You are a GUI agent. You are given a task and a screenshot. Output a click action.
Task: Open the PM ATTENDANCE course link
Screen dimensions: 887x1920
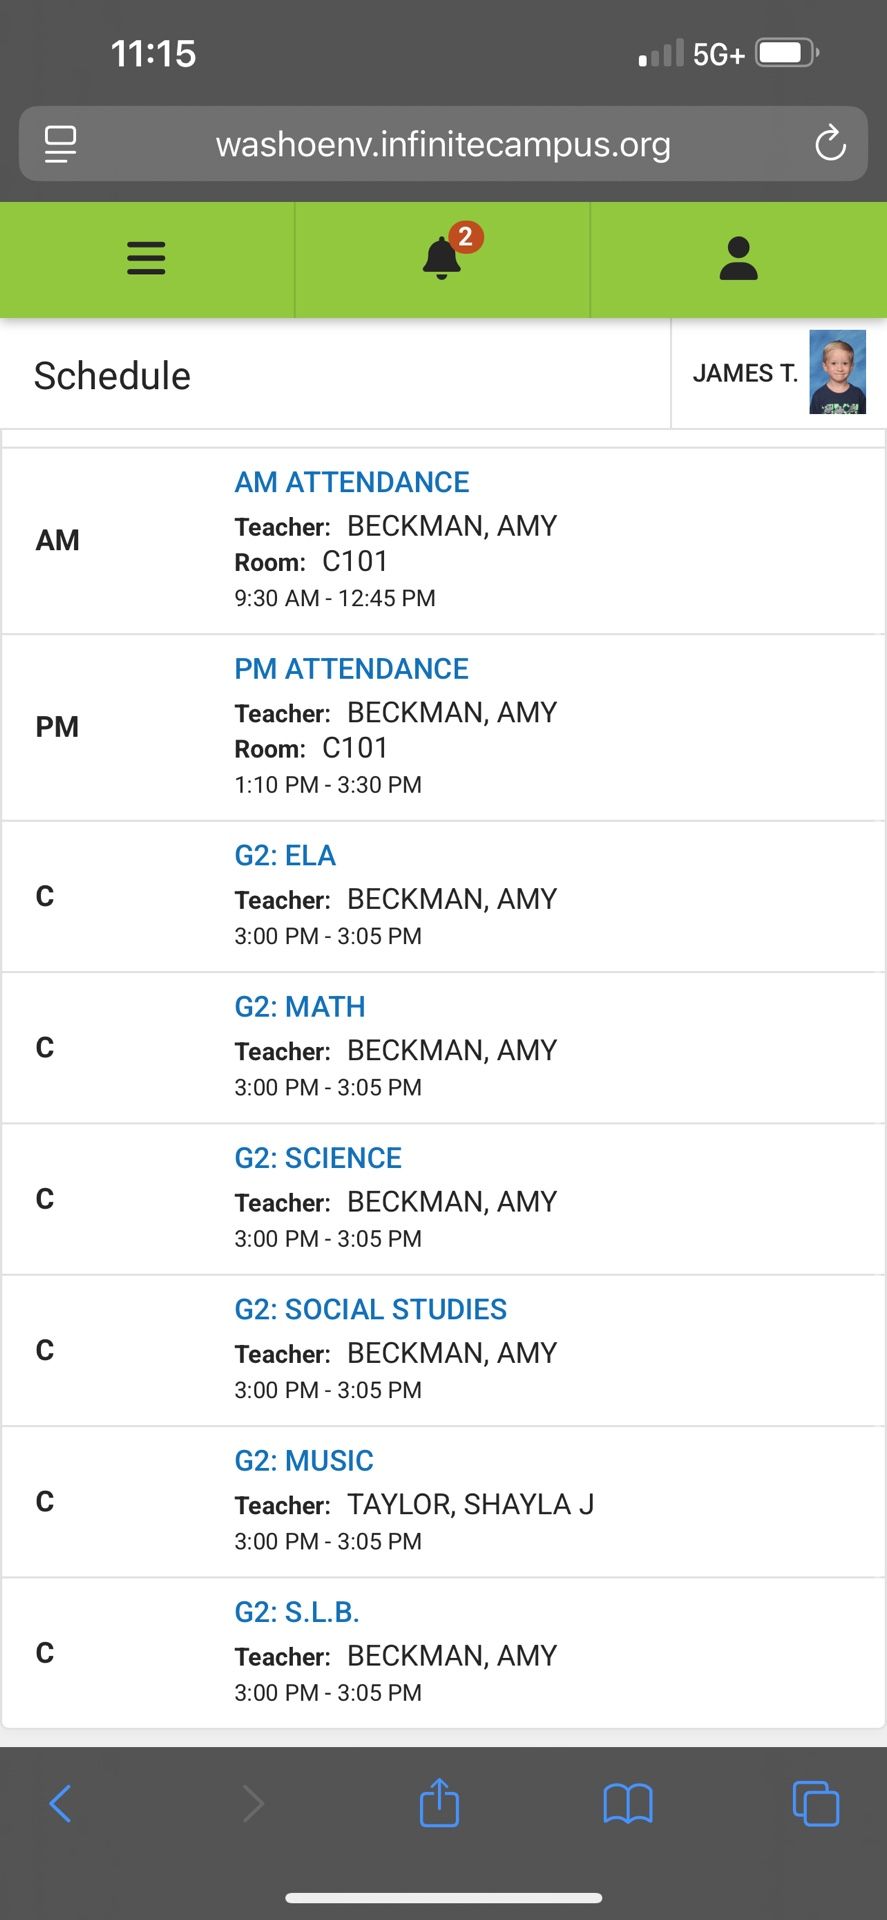351,669
